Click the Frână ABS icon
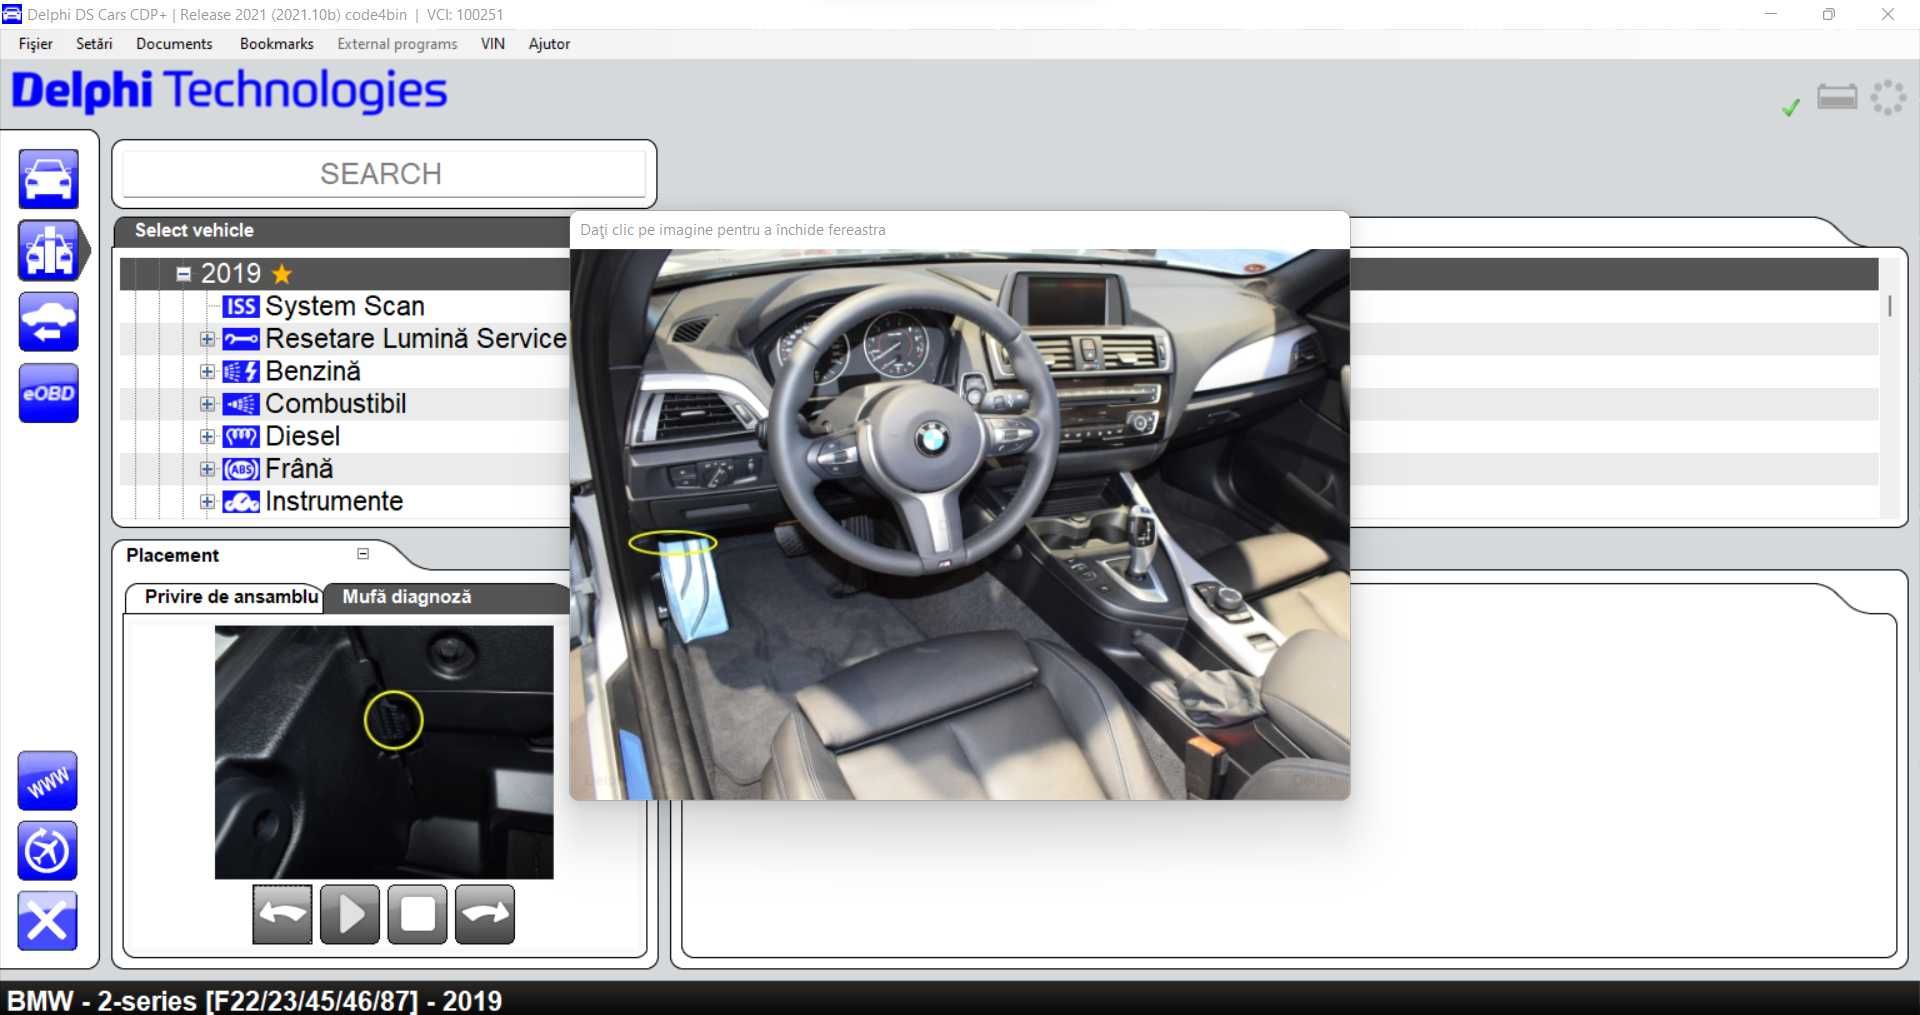1920x1015 pixels. (x=240, y=469)
